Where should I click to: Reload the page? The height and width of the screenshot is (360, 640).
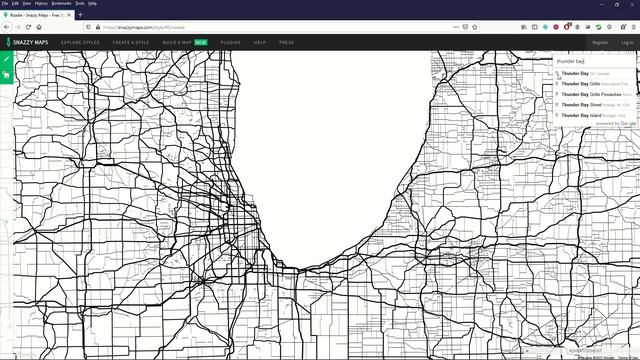[x=28, y=27]
